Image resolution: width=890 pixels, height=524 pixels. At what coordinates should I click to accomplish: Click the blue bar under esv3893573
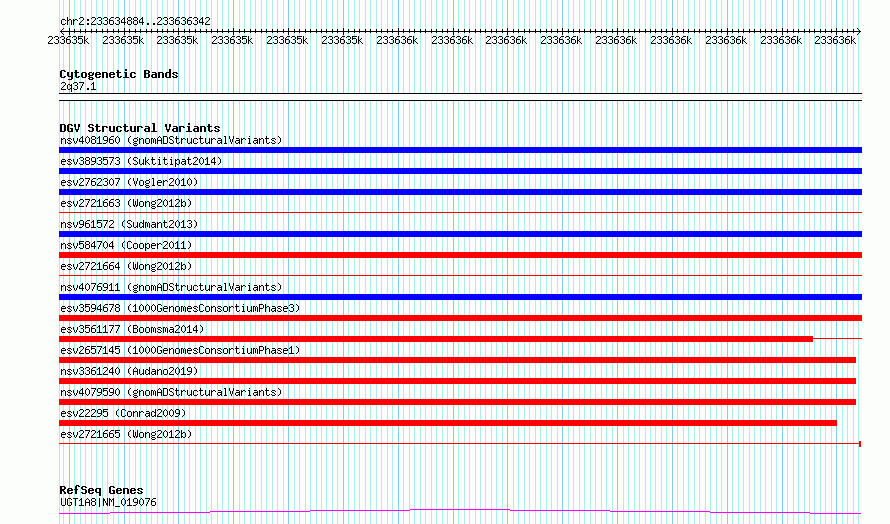[460, 171]
